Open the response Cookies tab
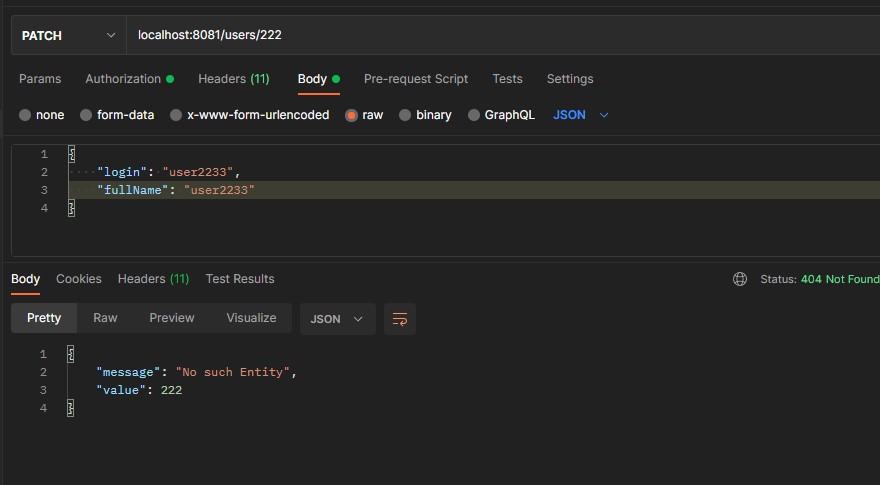Image resolution: width=880 pixels, height=485 pixels. [79, 279]
